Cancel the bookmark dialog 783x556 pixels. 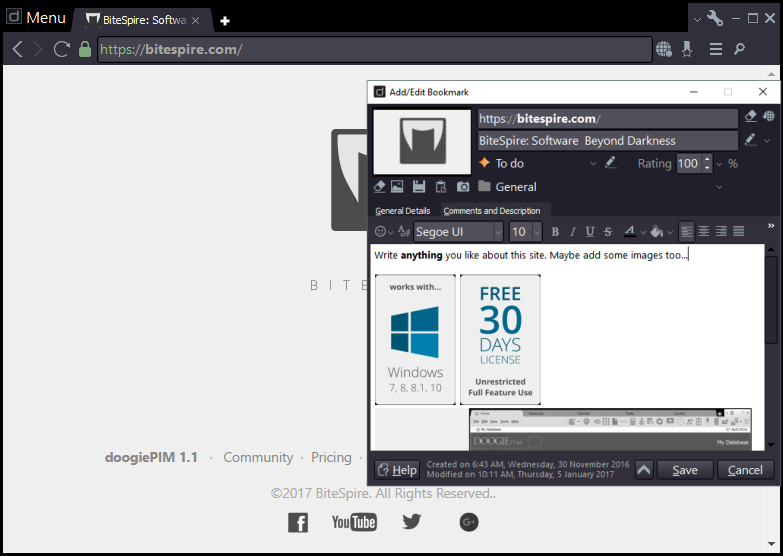[745, 470]
